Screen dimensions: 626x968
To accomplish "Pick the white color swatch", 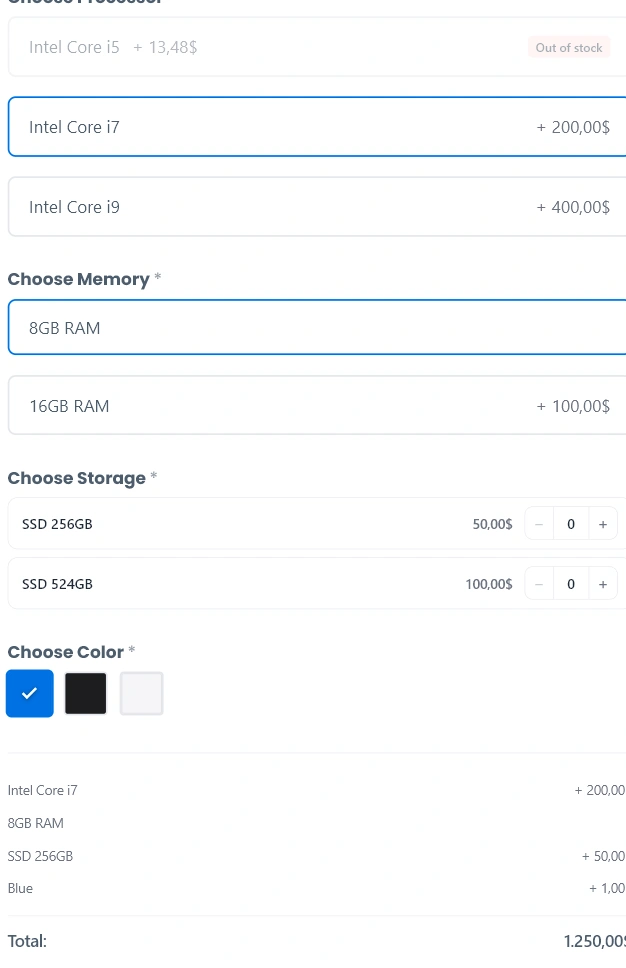I will (141, 693).
